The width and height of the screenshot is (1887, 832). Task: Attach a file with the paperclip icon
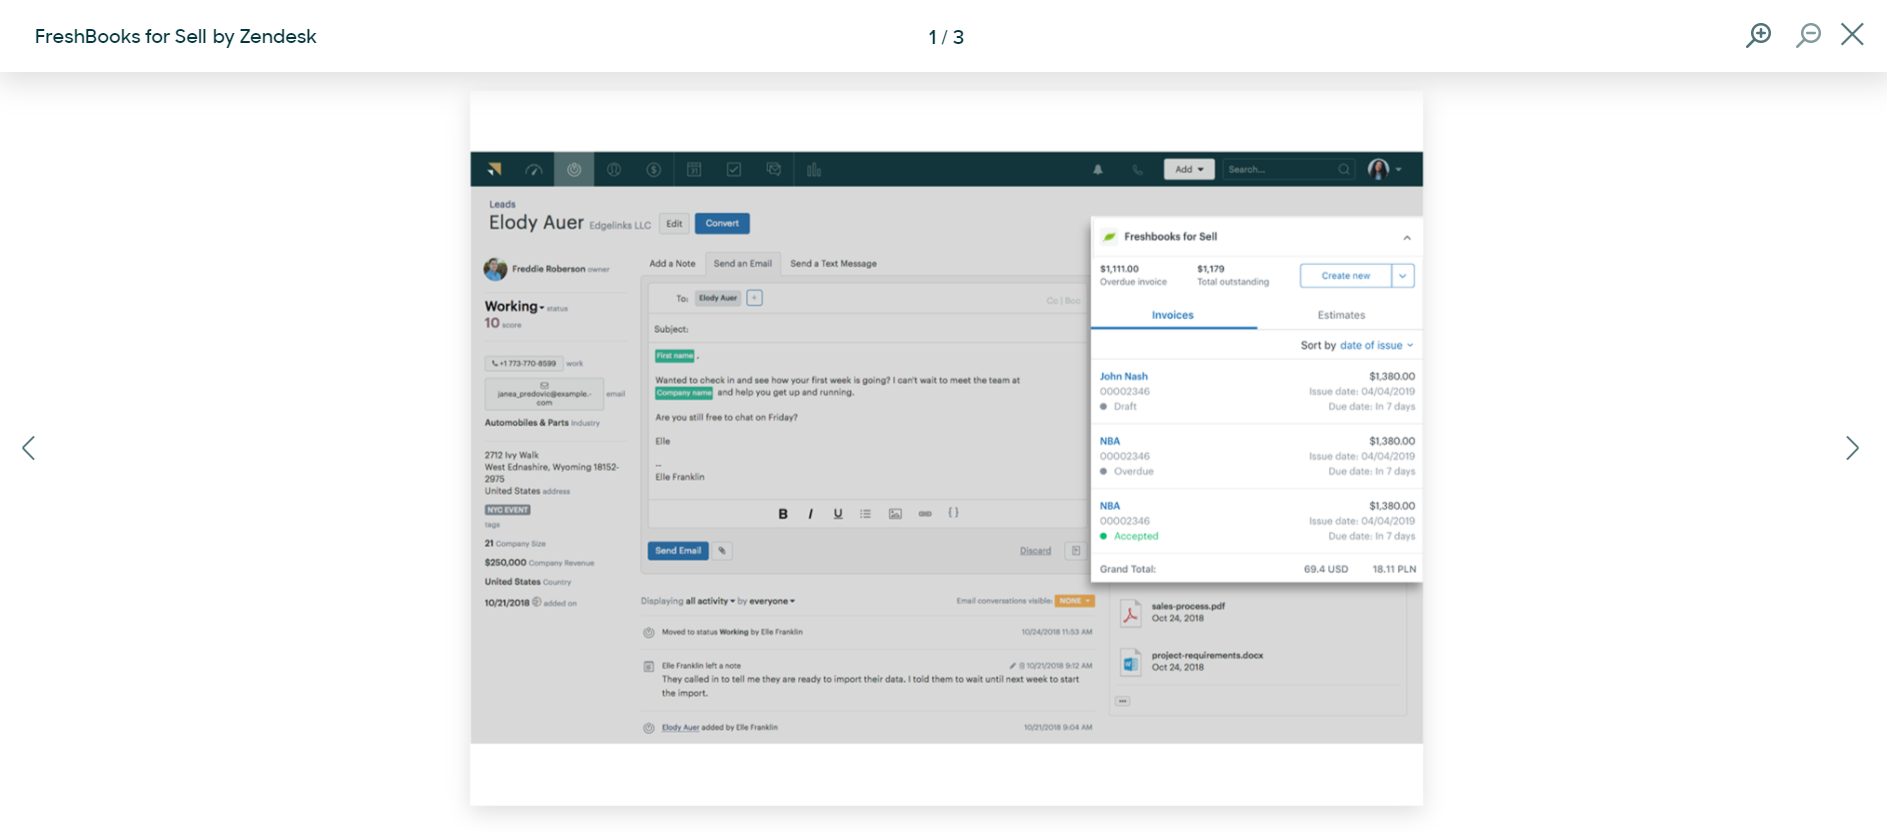coord(722,551)
